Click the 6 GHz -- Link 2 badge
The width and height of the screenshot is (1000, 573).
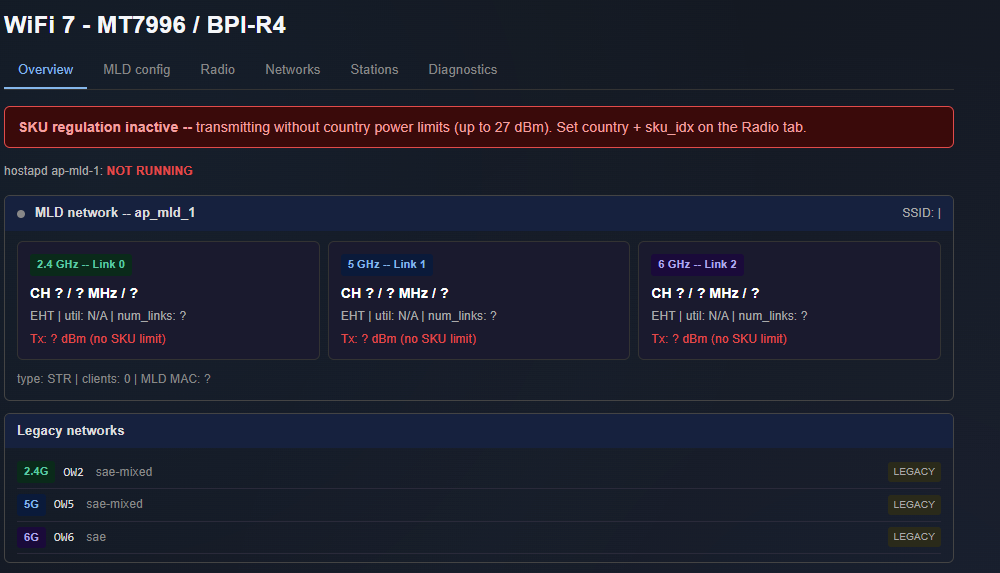pyautogui.click(x=697, y=264)
